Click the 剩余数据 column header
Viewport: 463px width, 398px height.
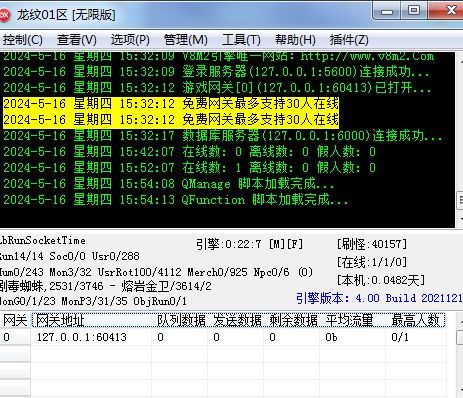click(293, 321)
